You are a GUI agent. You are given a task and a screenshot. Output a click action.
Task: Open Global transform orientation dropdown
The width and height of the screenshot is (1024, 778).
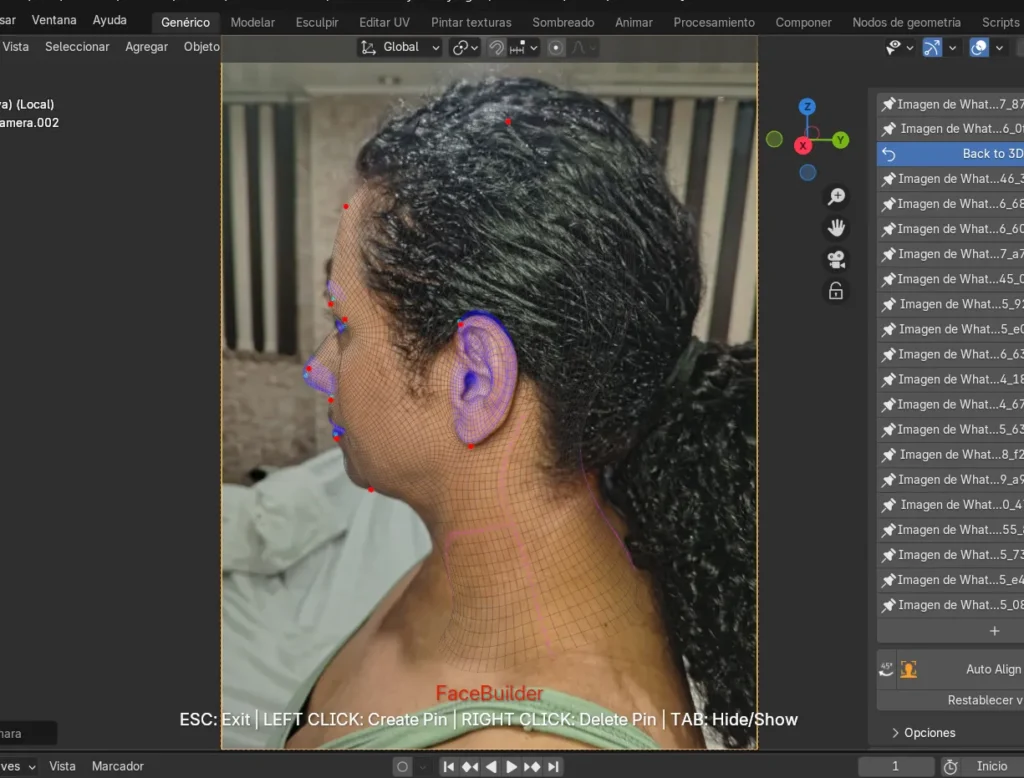pyautogui.click(x=400, y=48)
